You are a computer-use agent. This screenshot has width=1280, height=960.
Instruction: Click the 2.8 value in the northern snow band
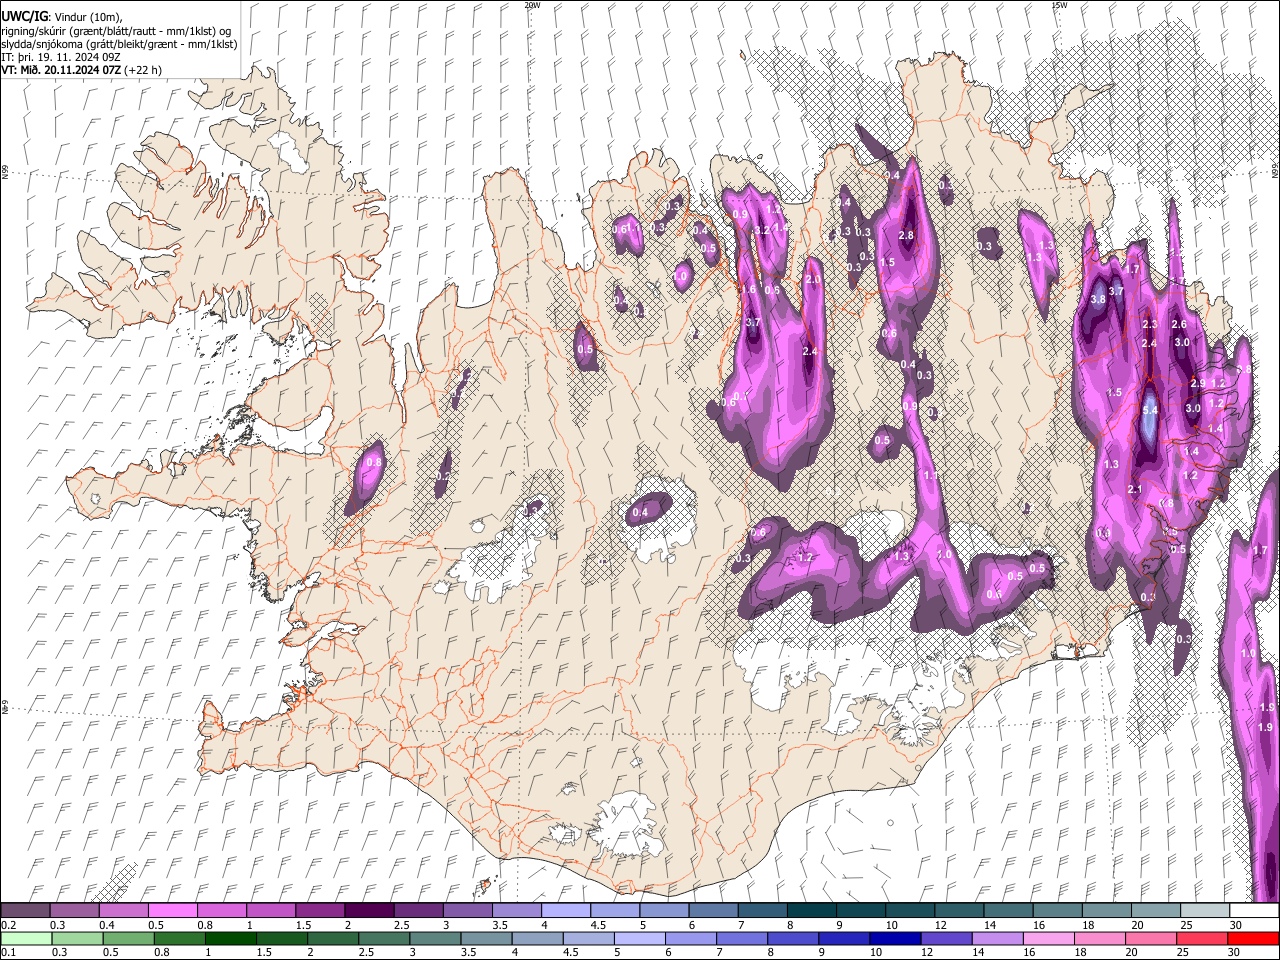[906, 235]
